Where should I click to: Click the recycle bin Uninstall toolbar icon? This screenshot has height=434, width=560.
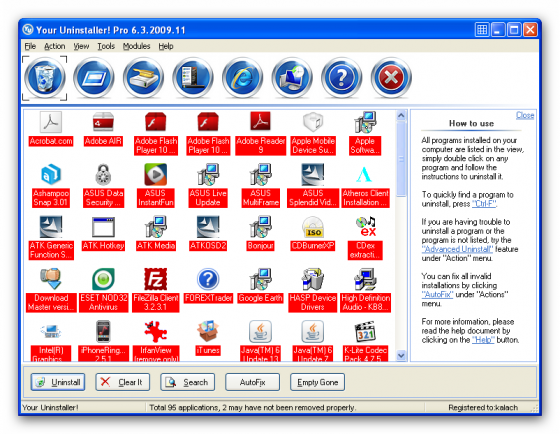45,78
